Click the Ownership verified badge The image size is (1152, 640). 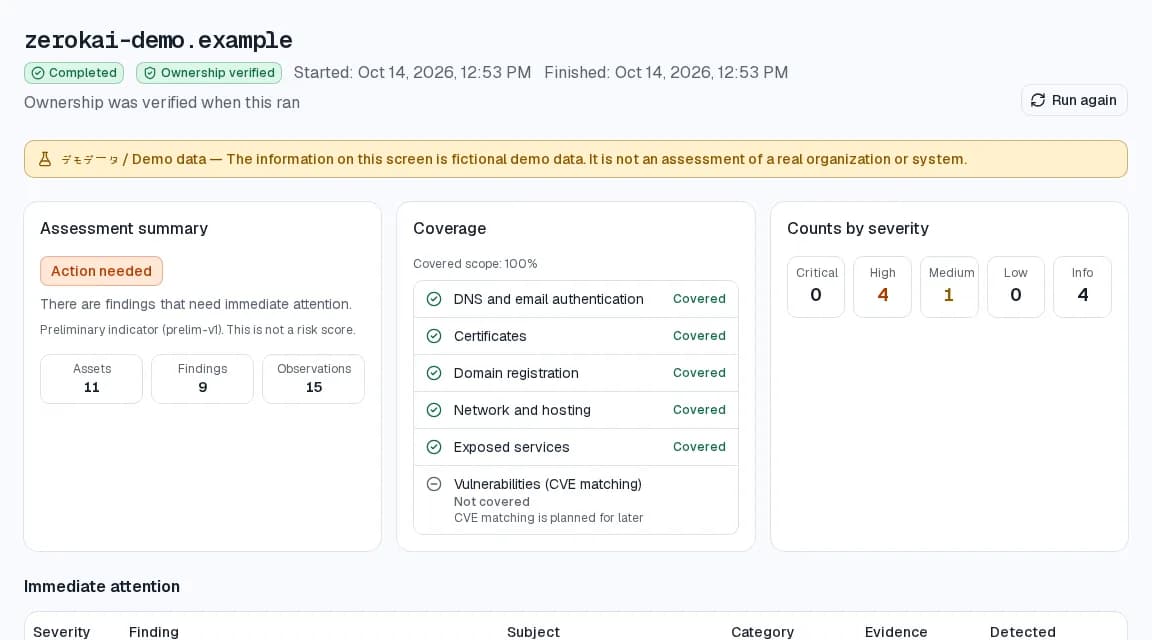pos(209,73)
